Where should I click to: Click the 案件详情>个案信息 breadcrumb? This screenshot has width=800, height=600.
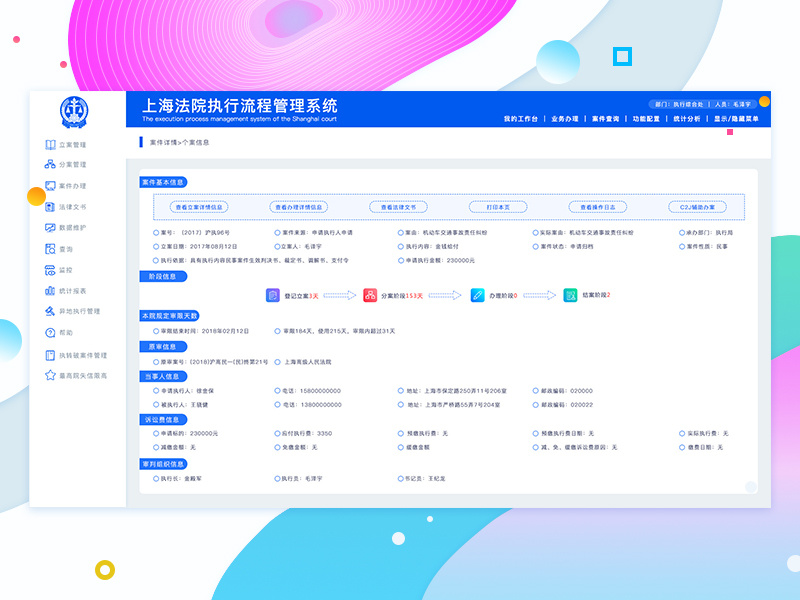coord(179,142)
